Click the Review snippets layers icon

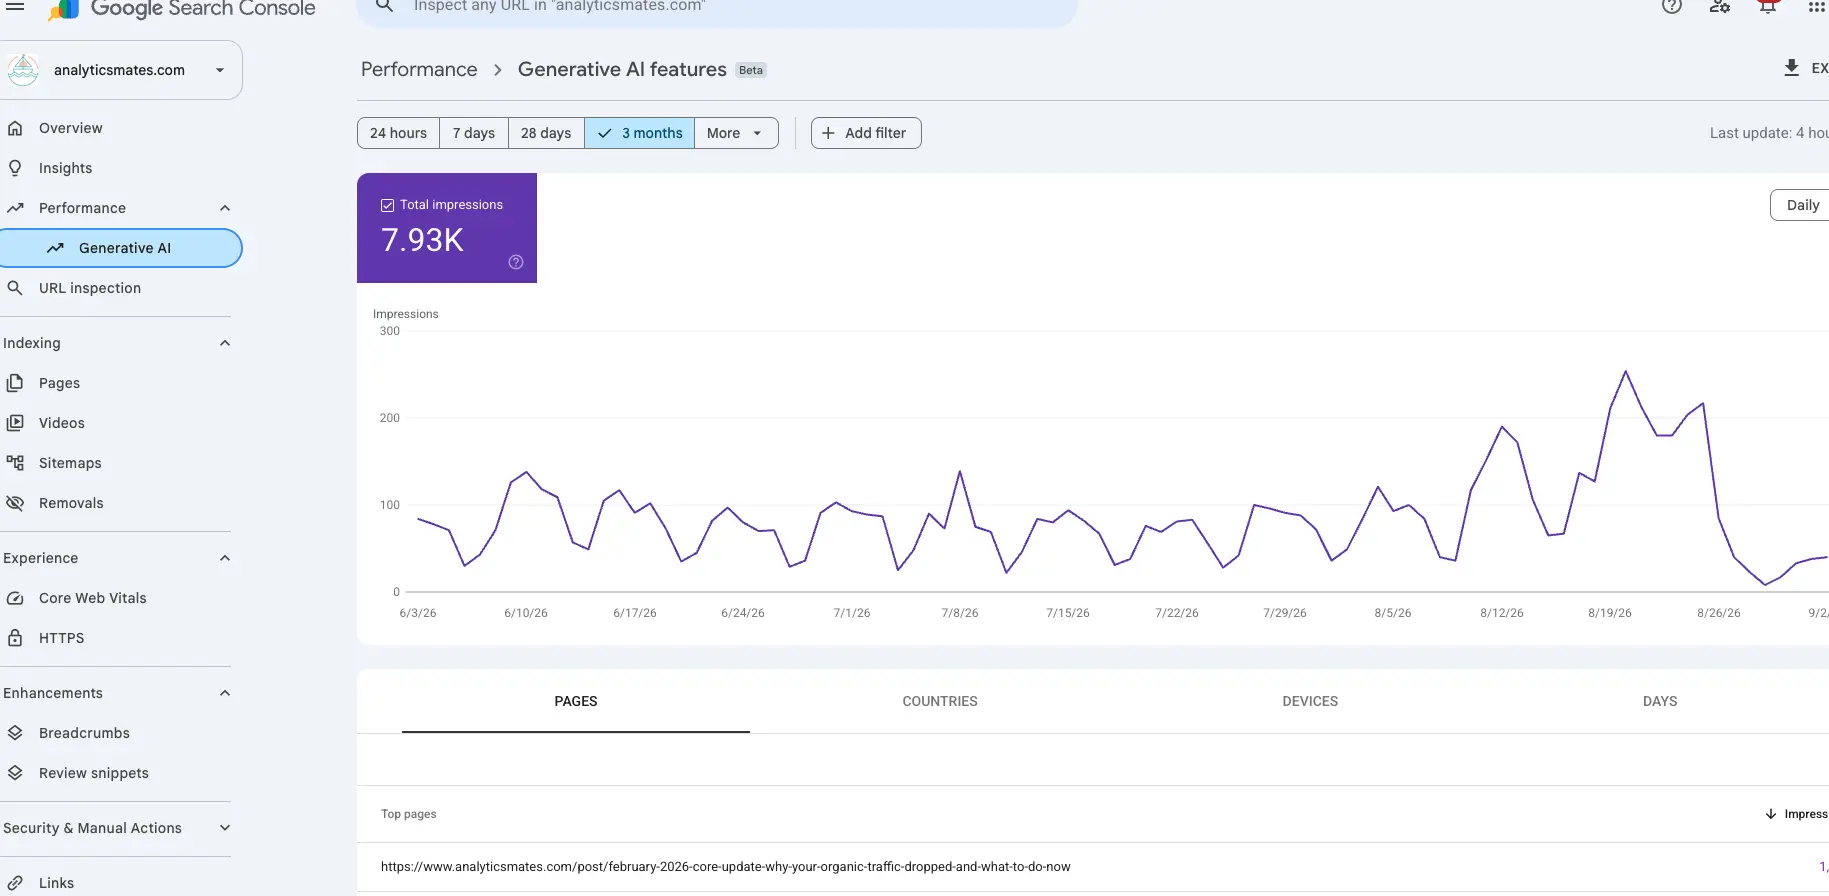pos(15,773)
